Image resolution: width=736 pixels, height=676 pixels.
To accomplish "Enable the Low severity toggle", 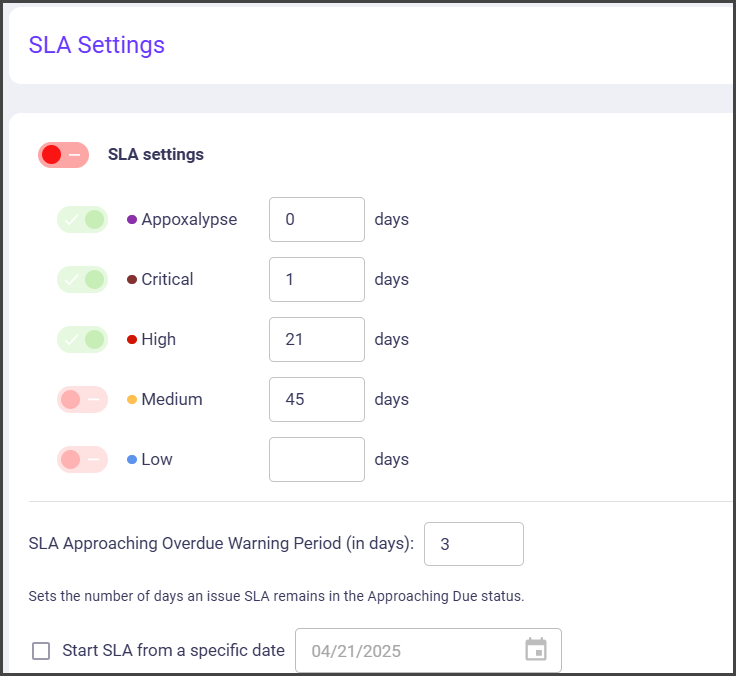I will coord(82,460).
